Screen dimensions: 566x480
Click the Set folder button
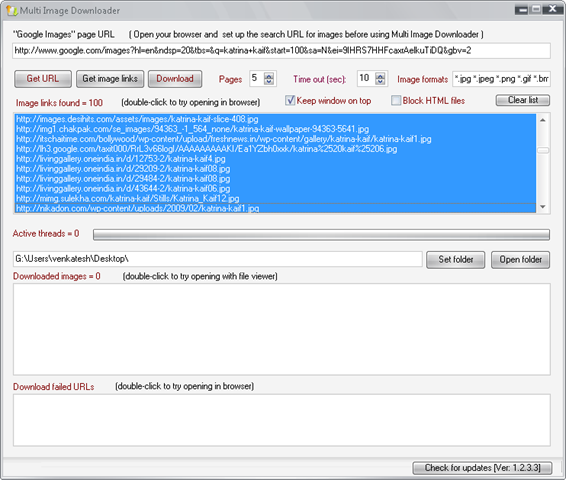coord(456,259)
